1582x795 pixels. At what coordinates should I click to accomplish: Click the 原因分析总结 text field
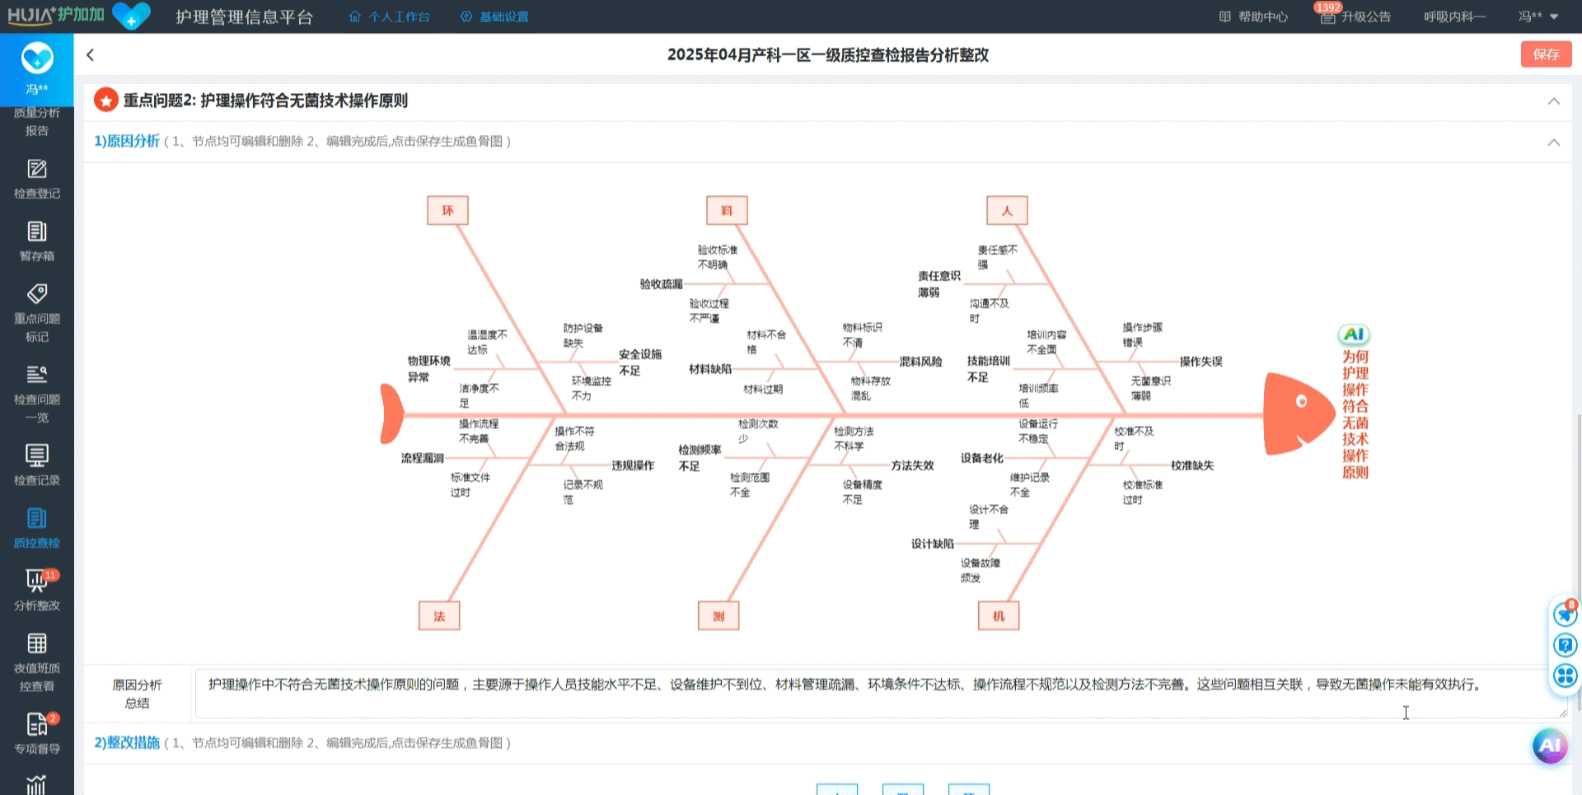tap(880, 693)
